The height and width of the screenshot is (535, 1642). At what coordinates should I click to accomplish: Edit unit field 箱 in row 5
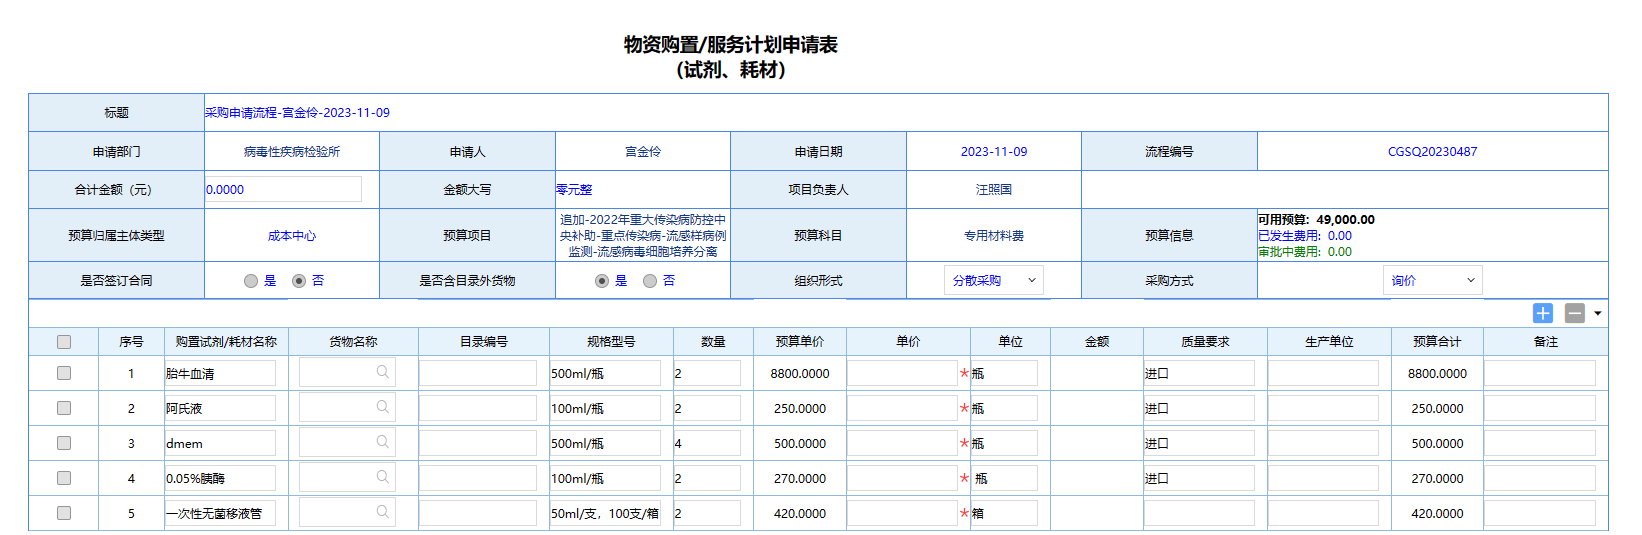(x=1004, y=513)
